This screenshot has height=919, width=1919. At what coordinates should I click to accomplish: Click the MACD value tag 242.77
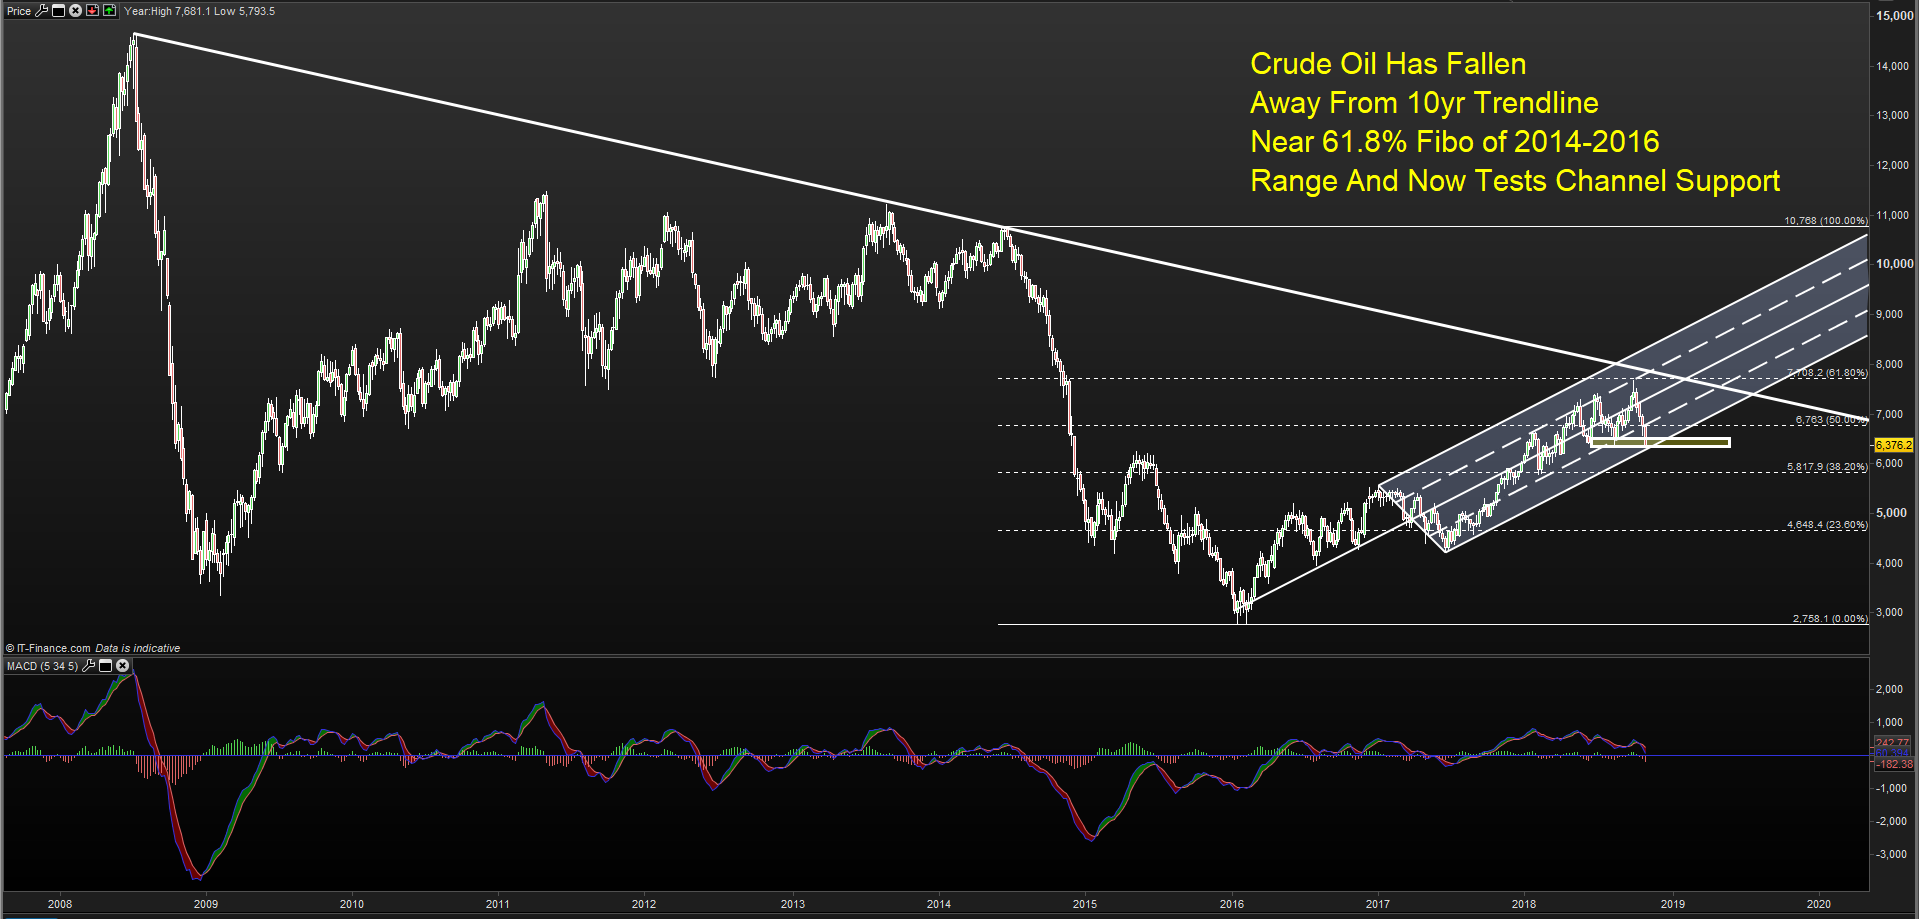point(1892,742)
